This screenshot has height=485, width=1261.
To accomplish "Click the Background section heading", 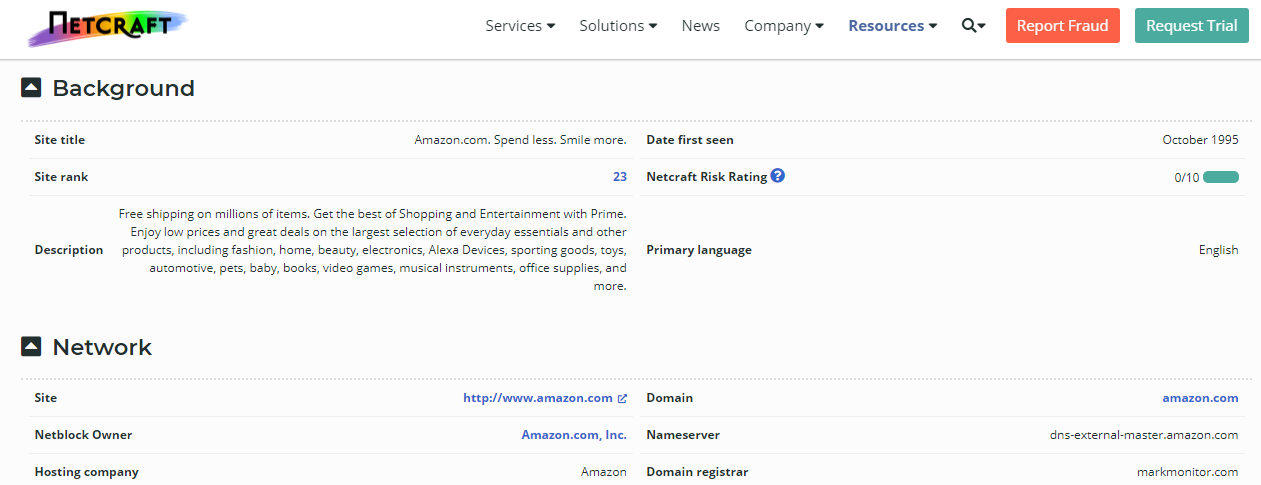I will tap(123, 88).
